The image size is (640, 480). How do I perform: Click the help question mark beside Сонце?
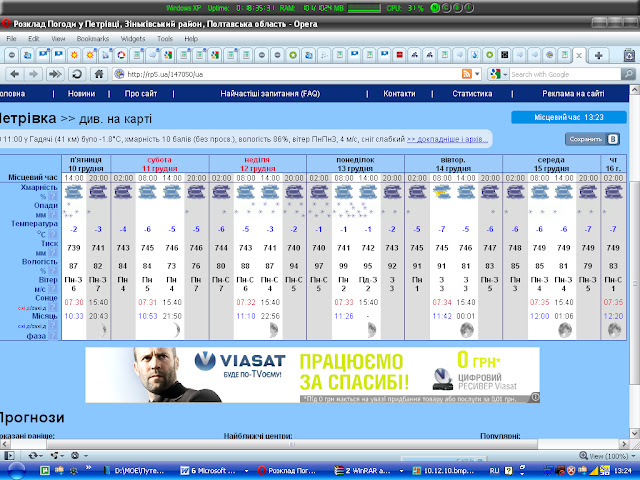[53, 307]
